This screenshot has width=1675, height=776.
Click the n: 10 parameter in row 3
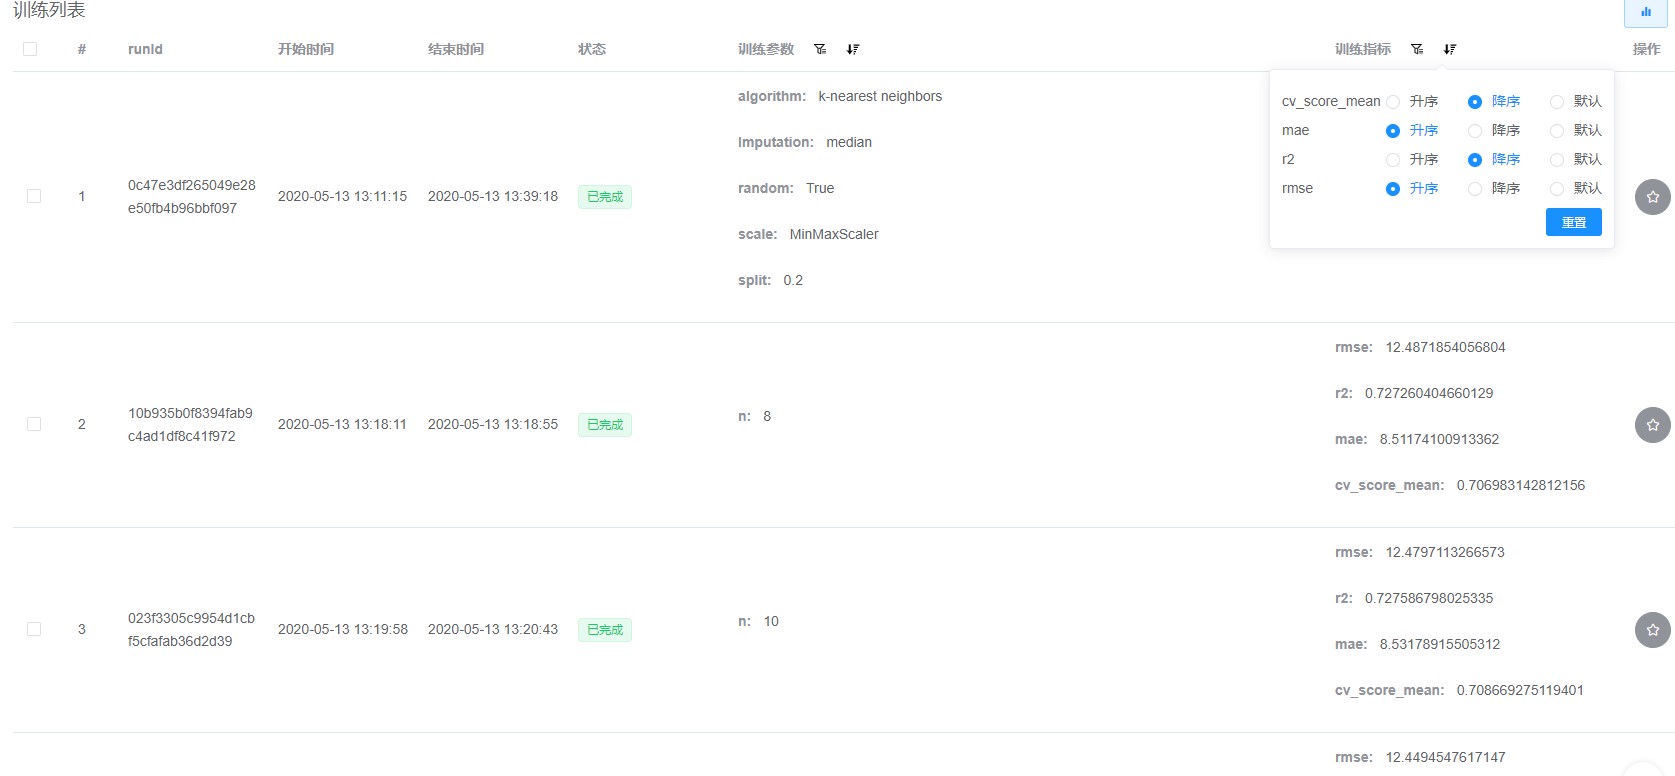point(758,622)
